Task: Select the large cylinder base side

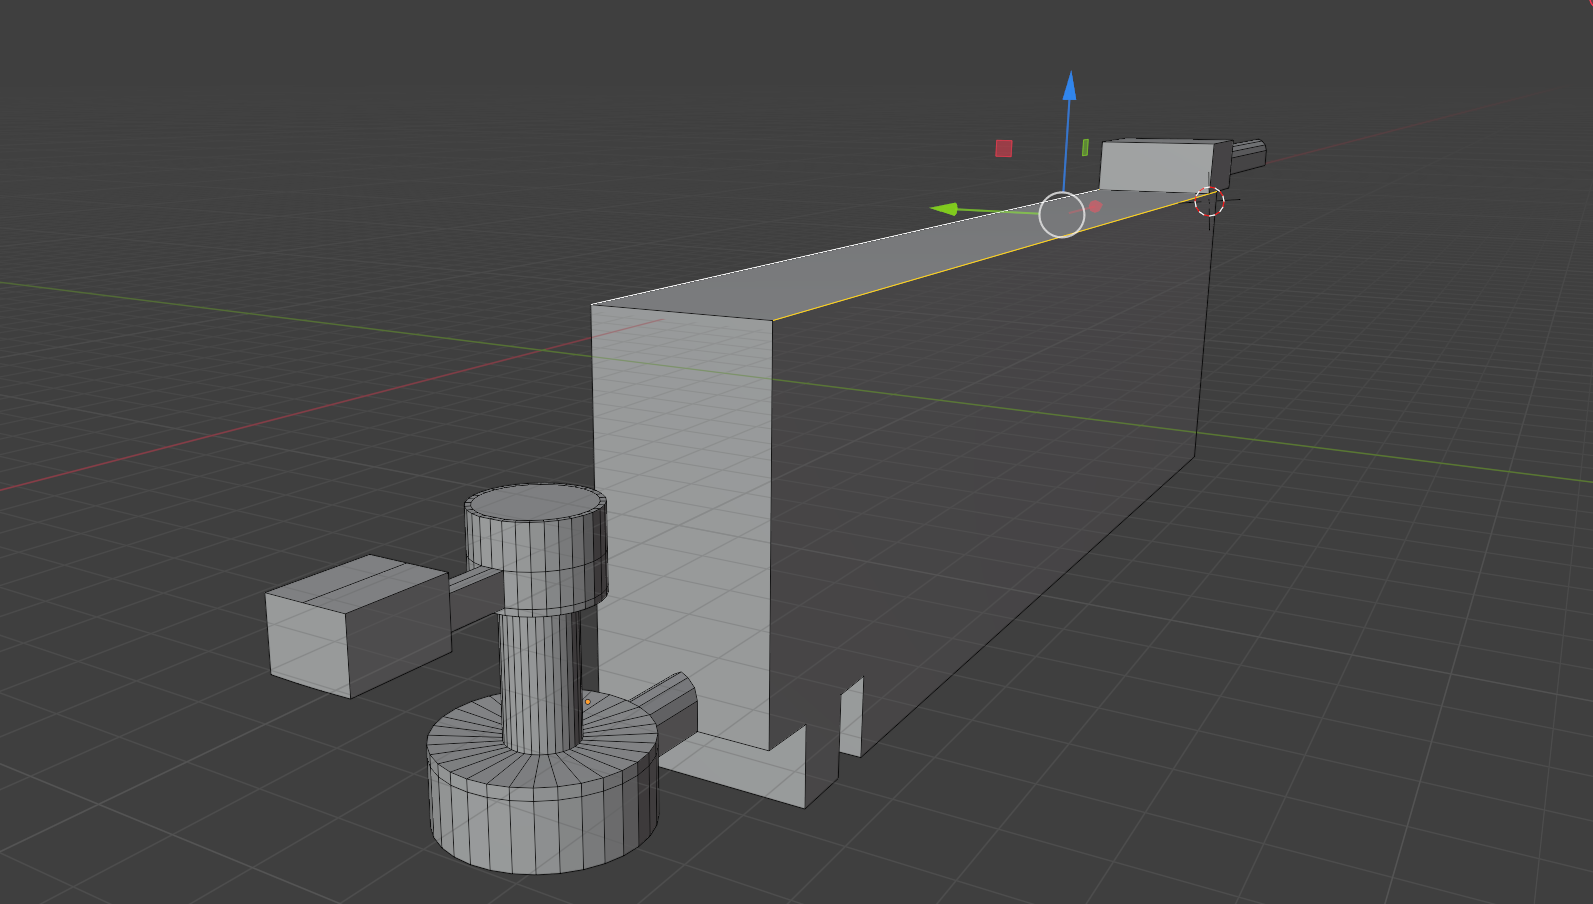Action: click(540, 820)
